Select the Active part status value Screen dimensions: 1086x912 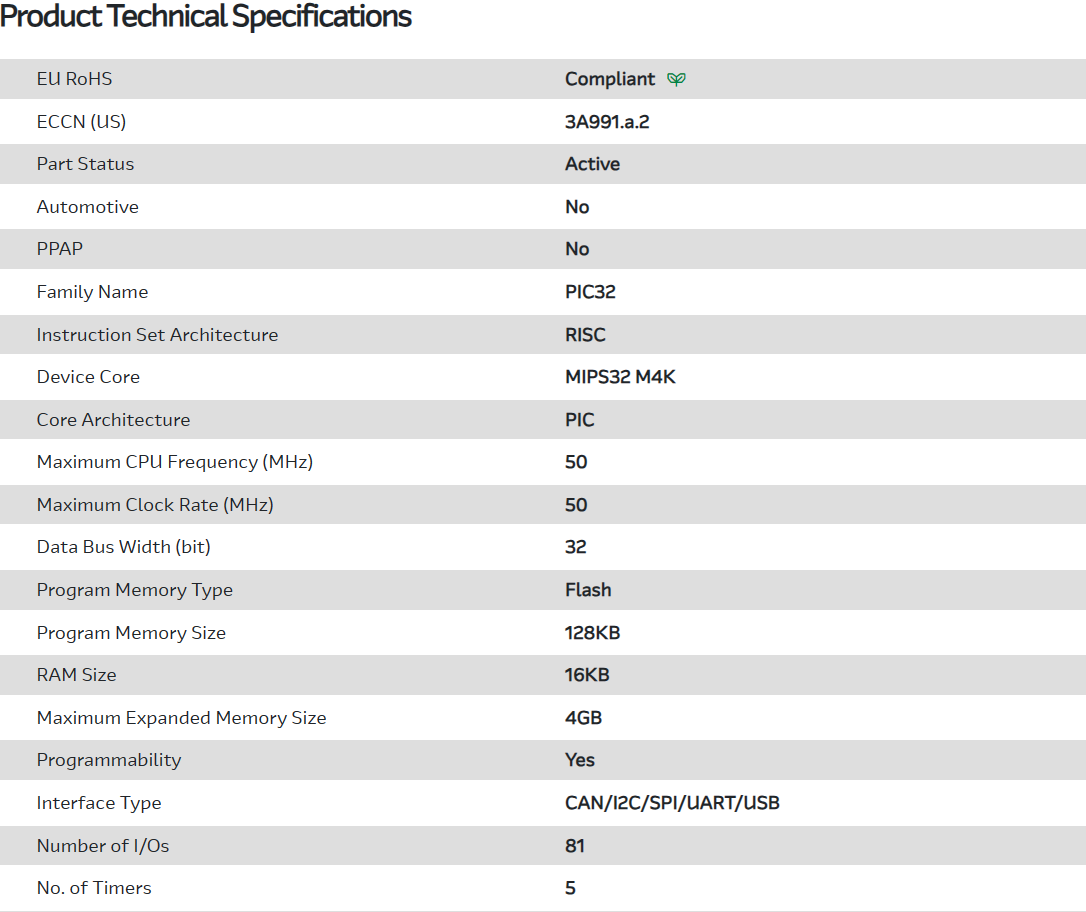[x=592, y=164]
